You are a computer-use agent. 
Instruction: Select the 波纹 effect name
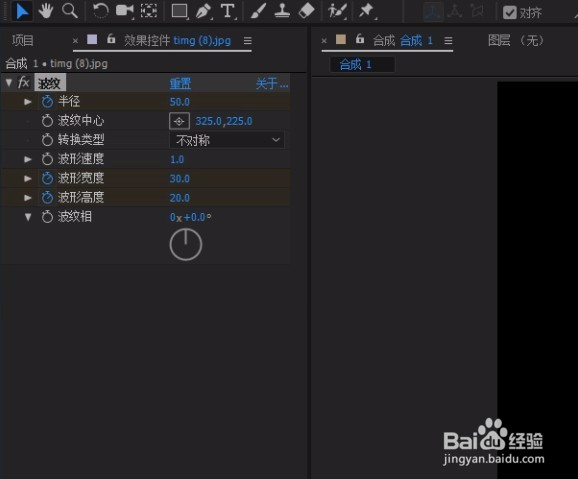point(49,83)
